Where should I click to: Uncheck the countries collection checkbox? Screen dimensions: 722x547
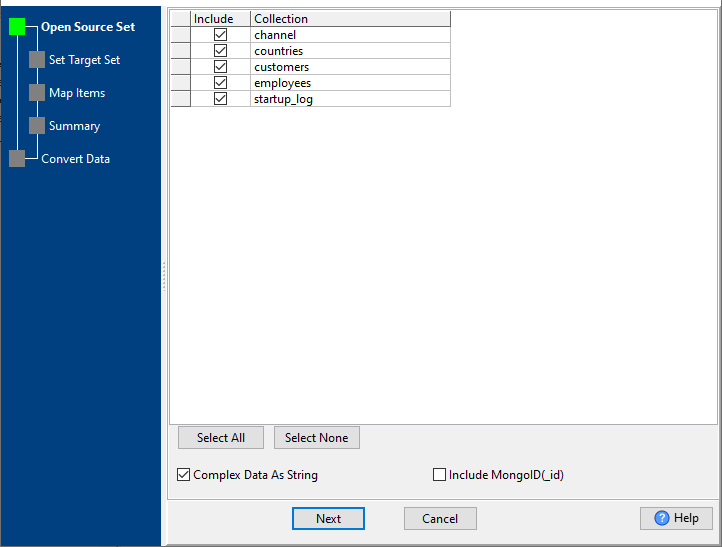pyautogui.click(x=221, y=51)
